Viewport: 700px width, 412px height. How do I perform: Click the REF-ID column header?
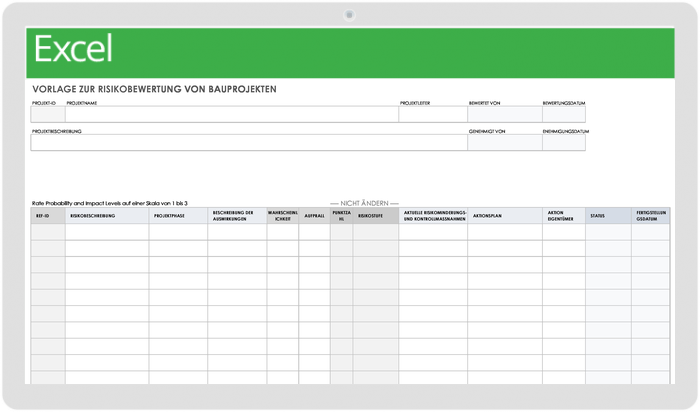point(48,216)
